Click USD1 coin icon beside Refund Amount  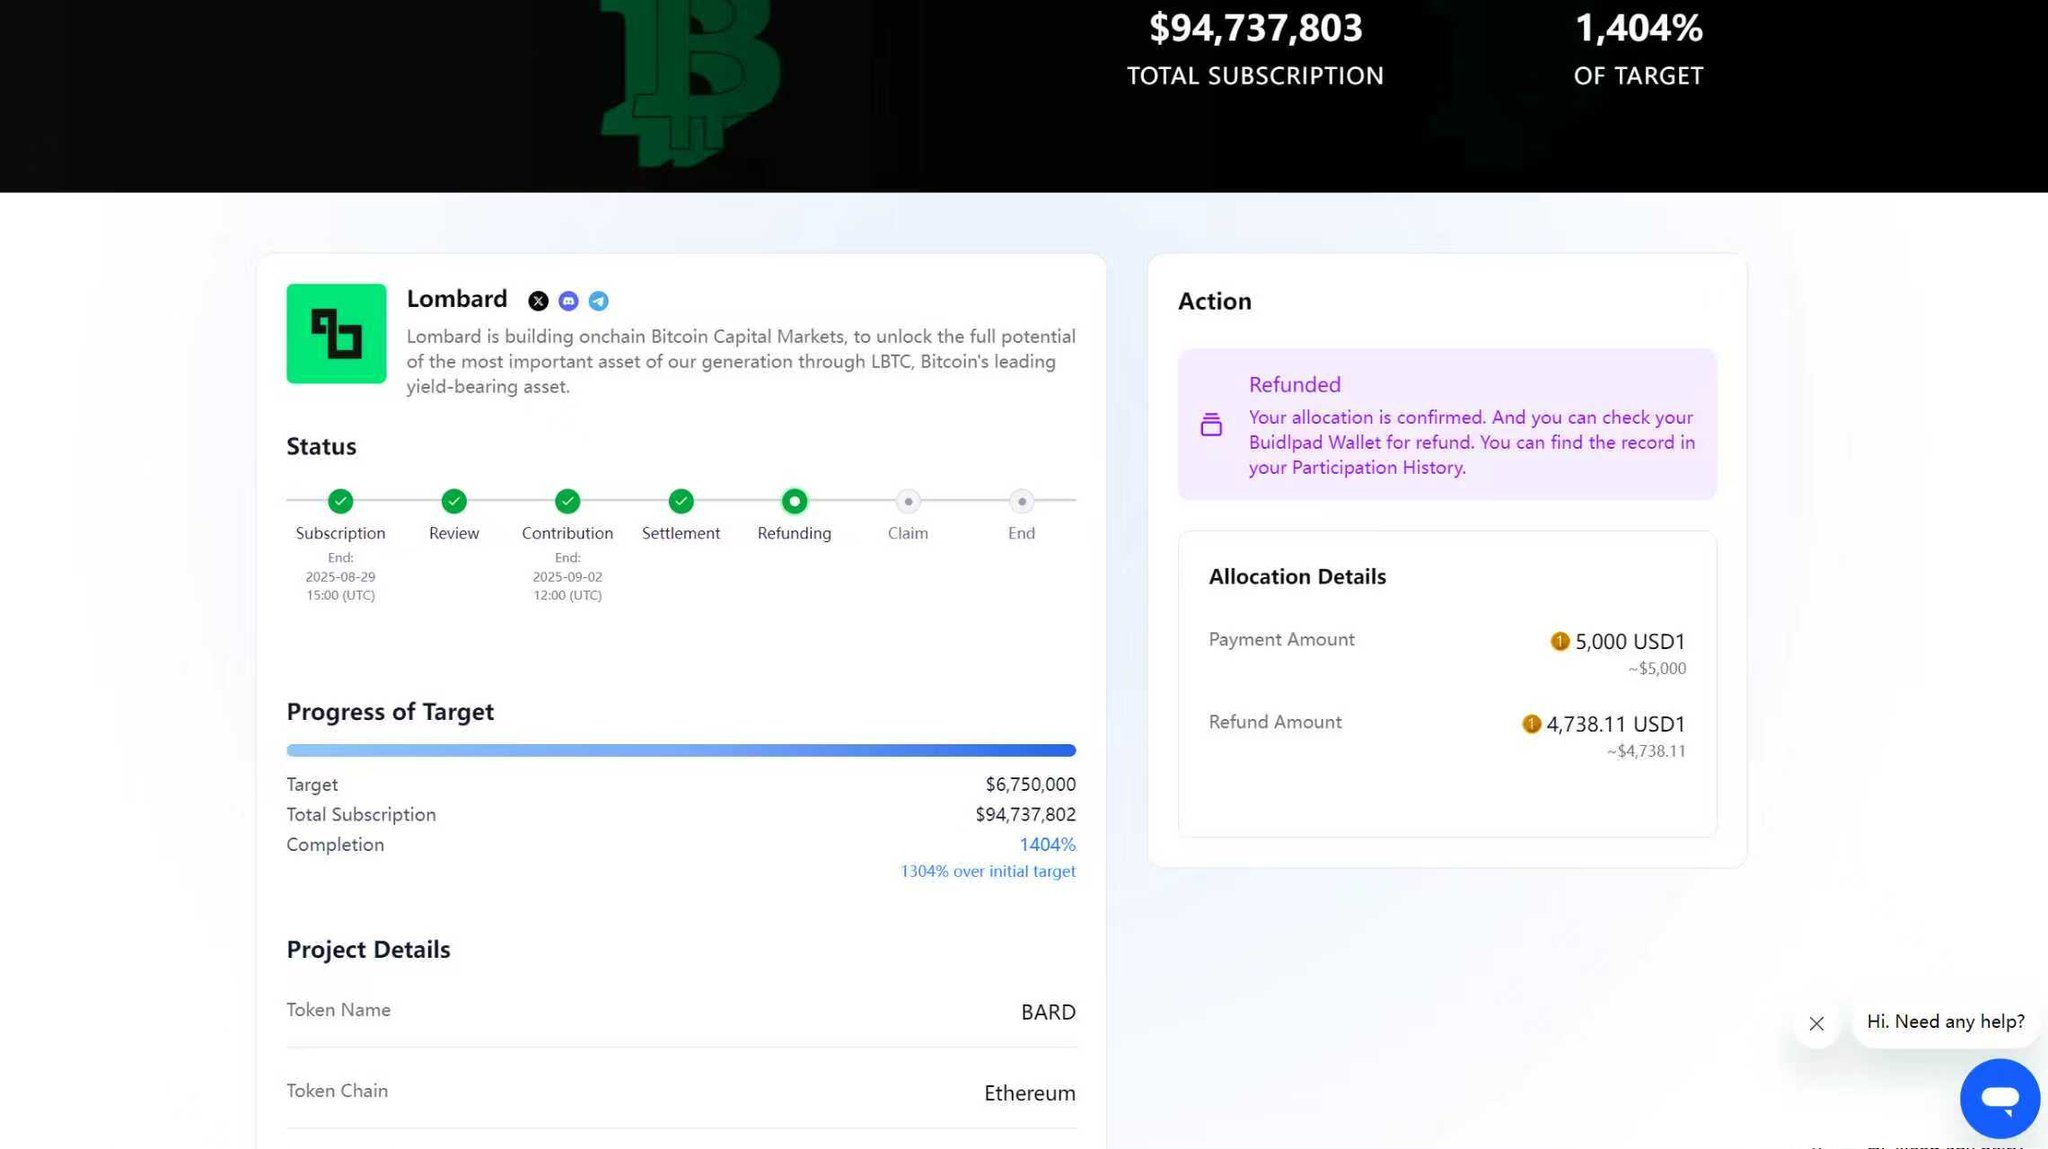(x=1531, y=724)
